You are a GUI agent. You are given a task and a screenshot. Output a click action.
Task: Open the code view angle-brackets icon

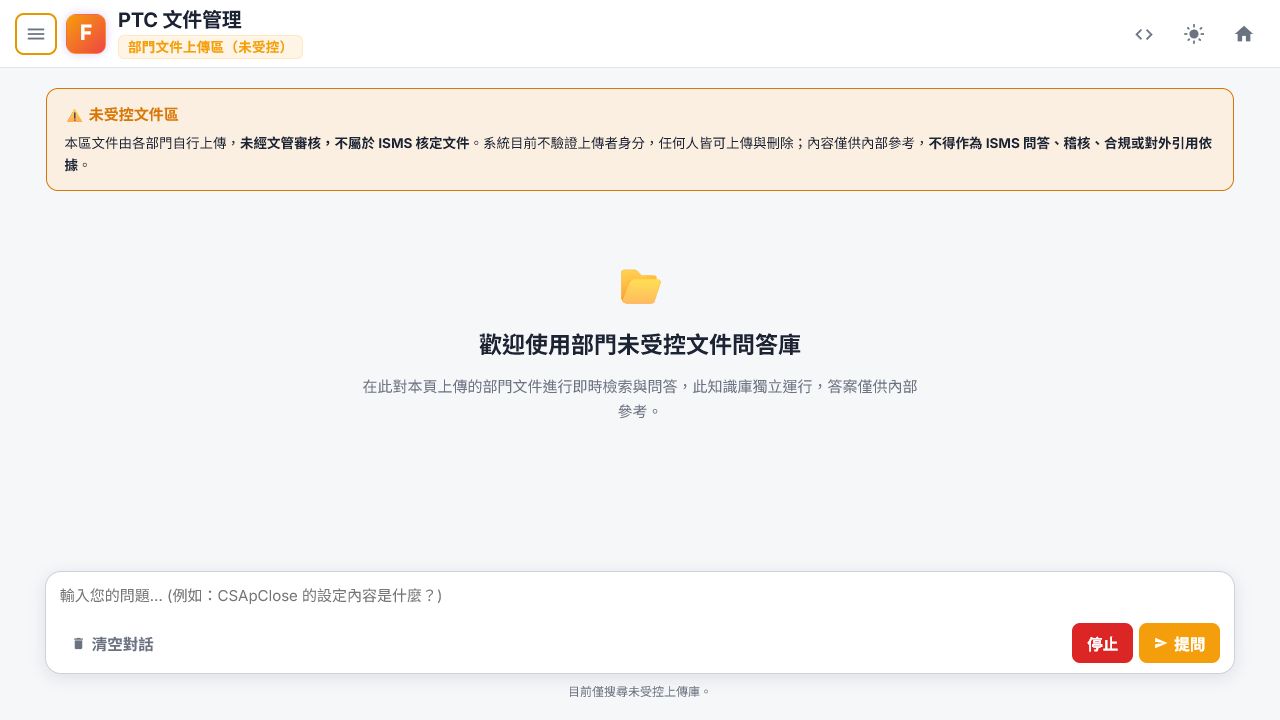[1144, 34]
